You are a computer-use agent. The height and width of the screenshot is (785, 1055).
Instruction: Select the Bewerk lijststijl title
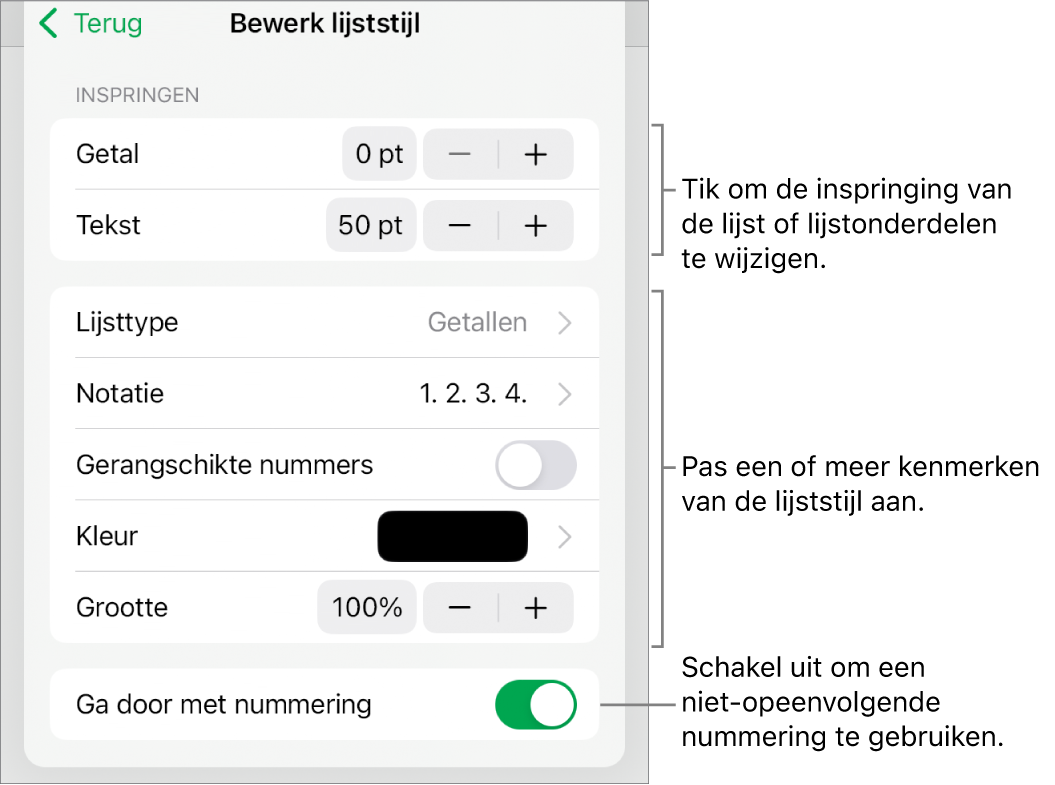coord(324,23)
